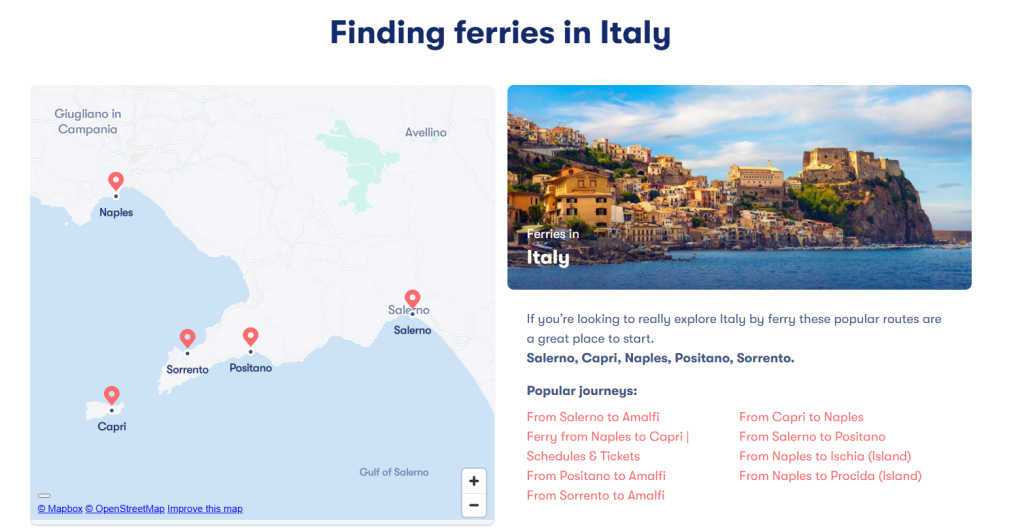Screen dimensions: 1024x531
Task: Click the Improve this map link
Action: click(205, 509)
